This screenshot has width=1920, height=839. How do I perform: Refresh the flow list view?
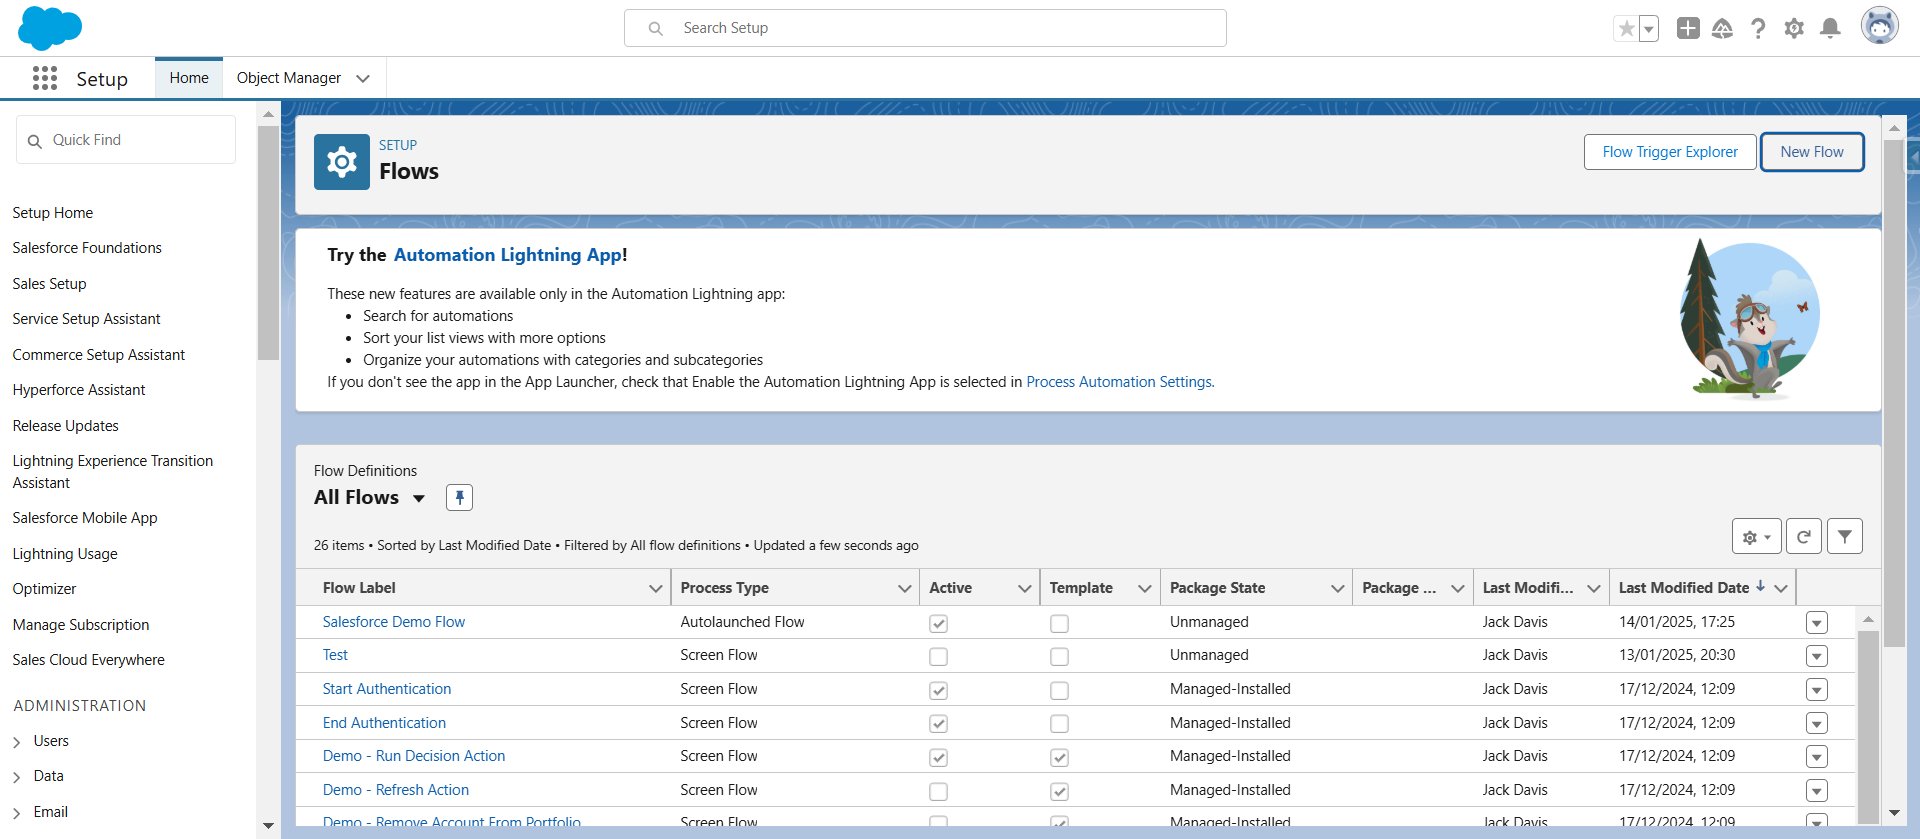[x=1803, y=537]
